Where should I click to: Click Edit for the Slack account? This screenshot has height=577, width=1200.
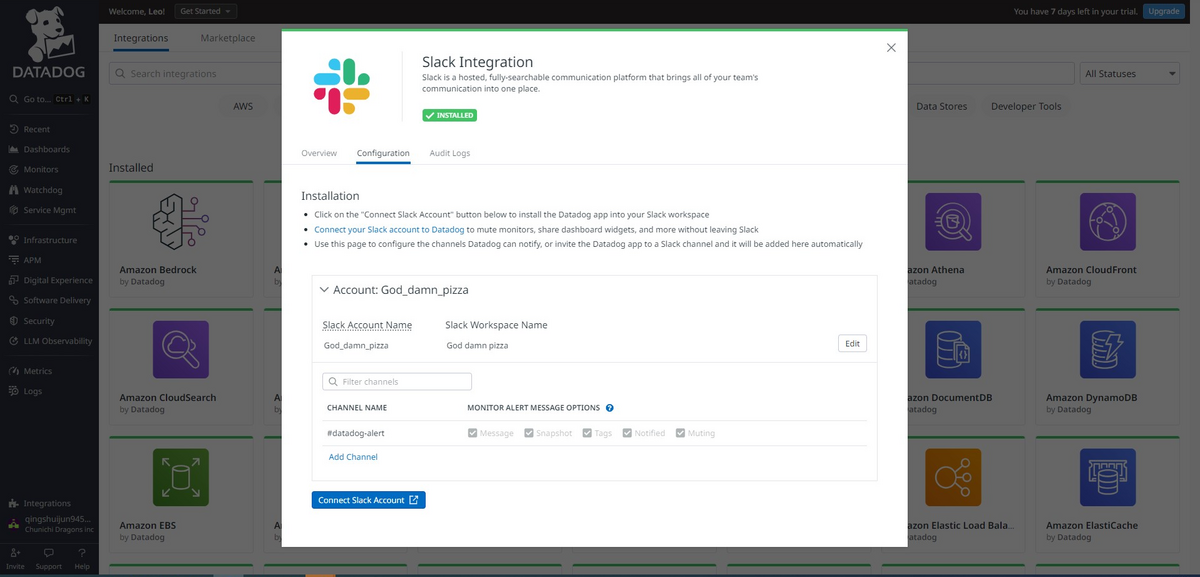click(x=852, y=343)
